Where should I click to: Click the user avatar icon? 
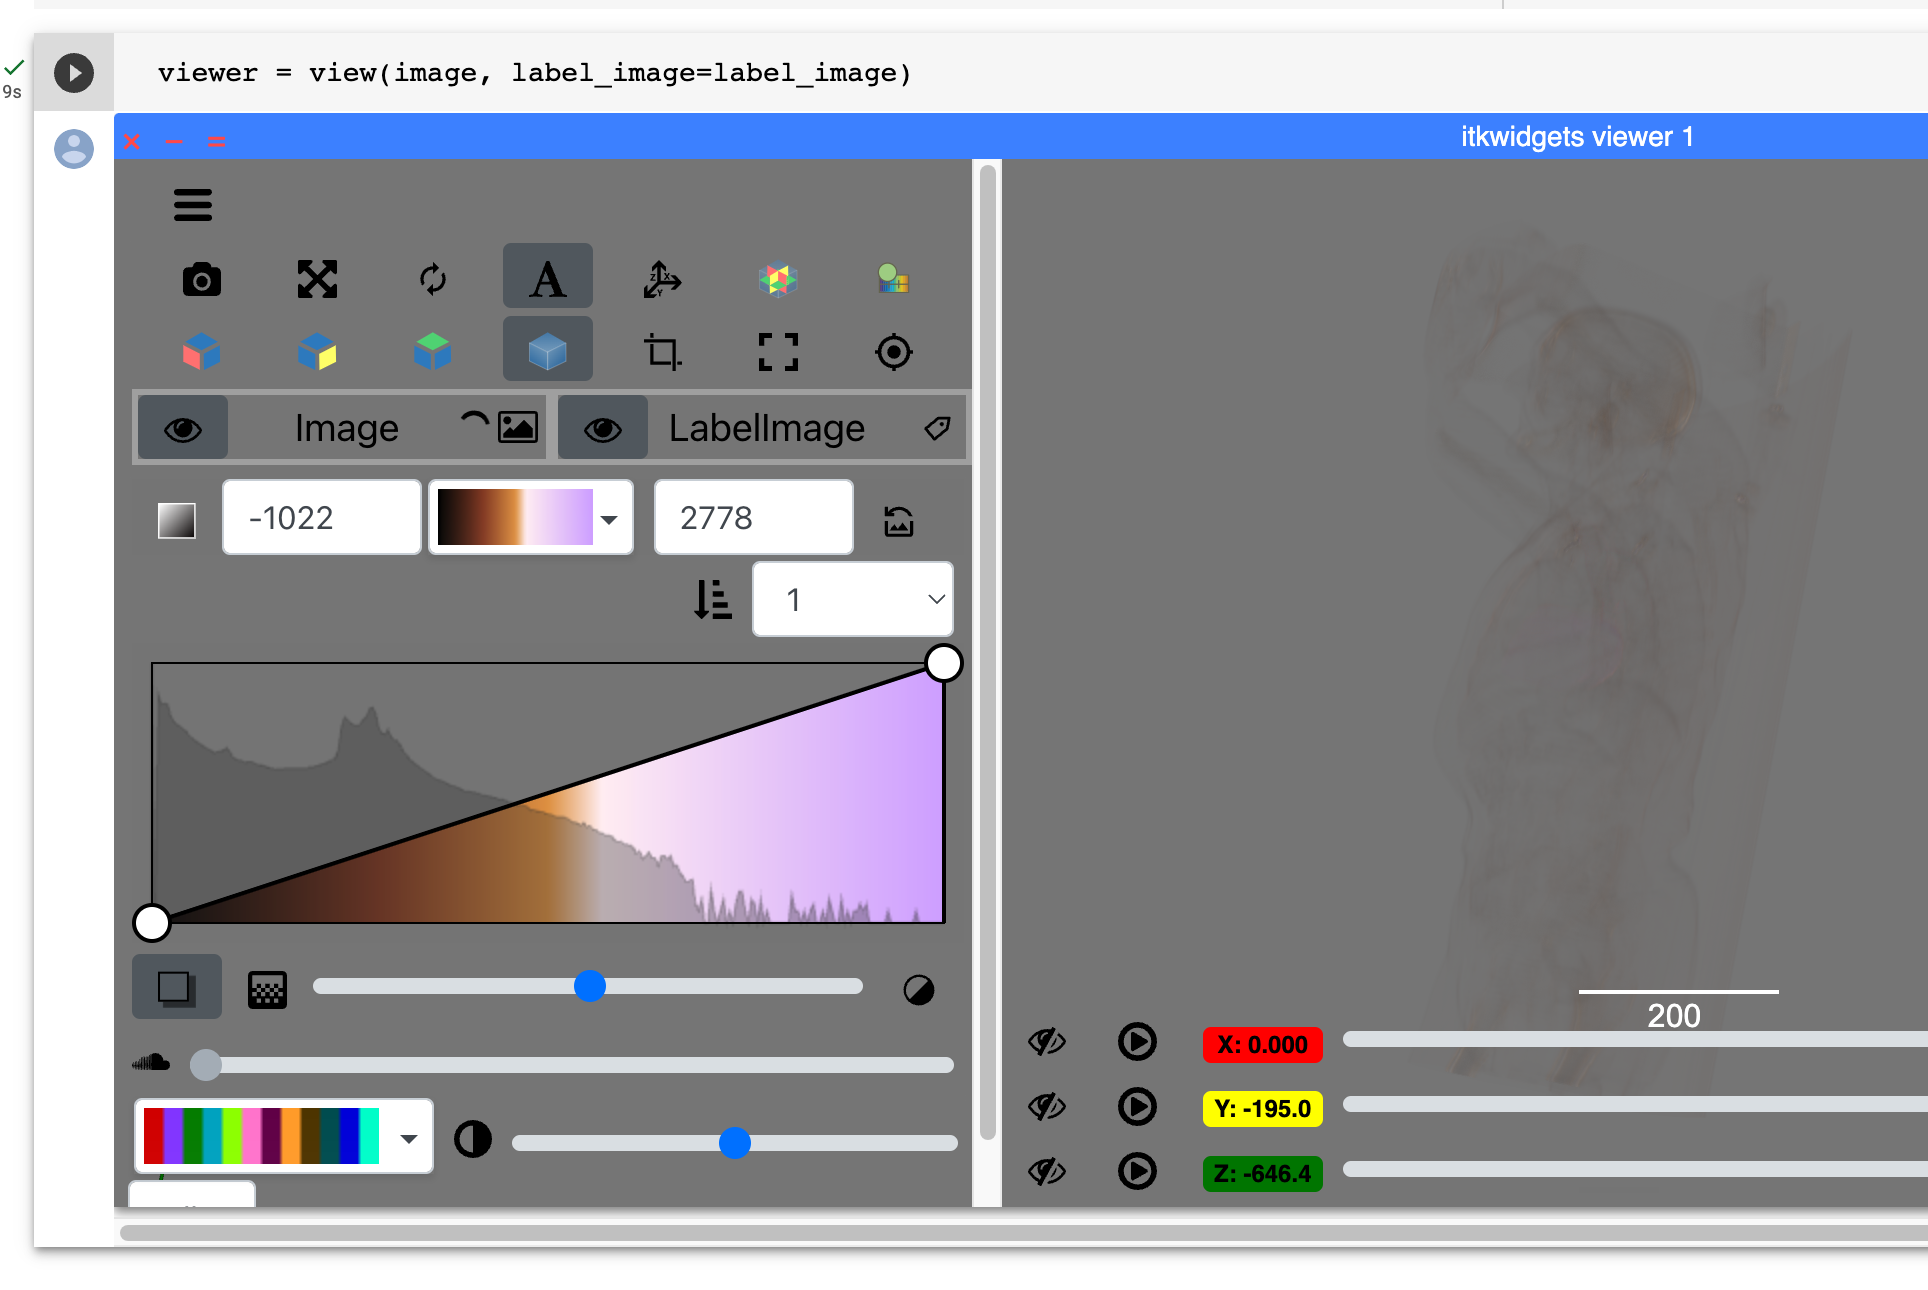click(x=74, y=149)
